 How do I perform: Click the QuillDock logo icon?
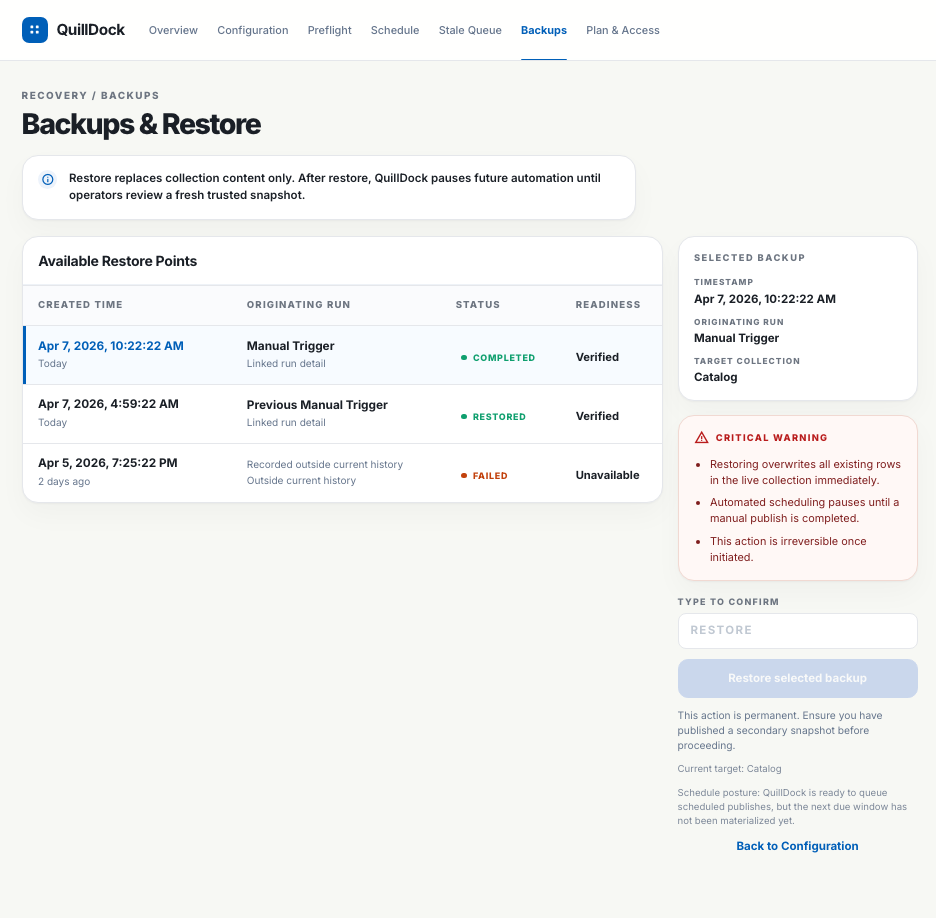tap(35, 30)
